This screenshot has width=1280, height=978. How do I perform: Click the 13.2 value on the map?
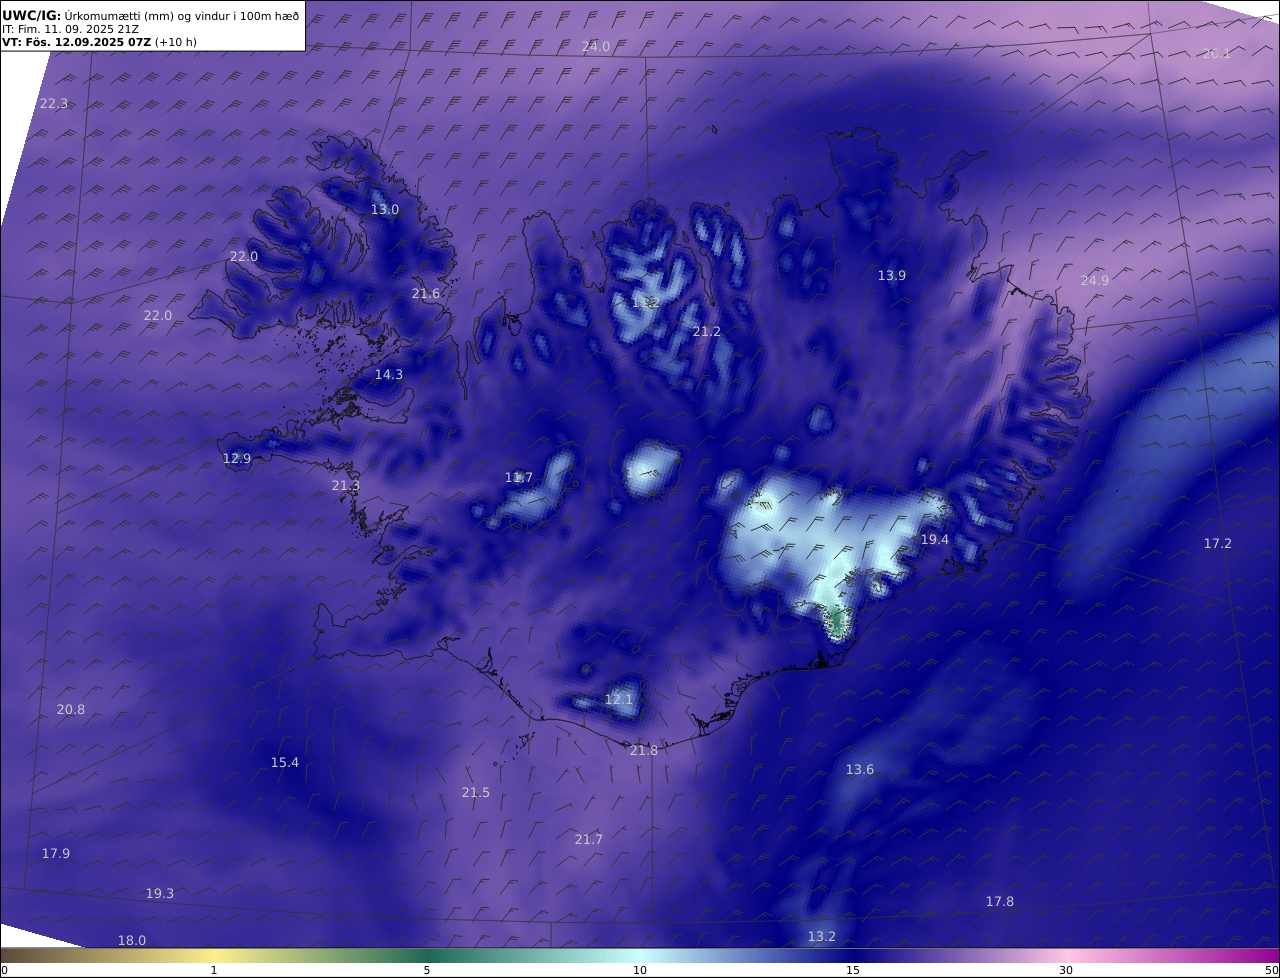tap(822, 937)
